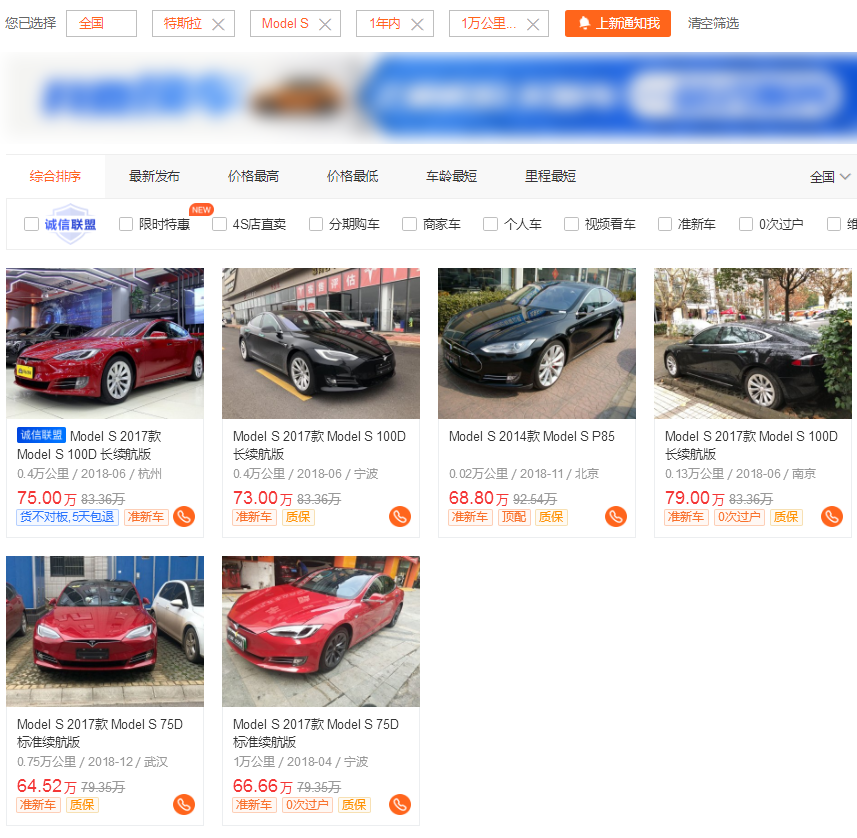Tick the 个人车 checkbox
Image resolution: width=857 pixels, height=838 pixels.
click(490, 224)
